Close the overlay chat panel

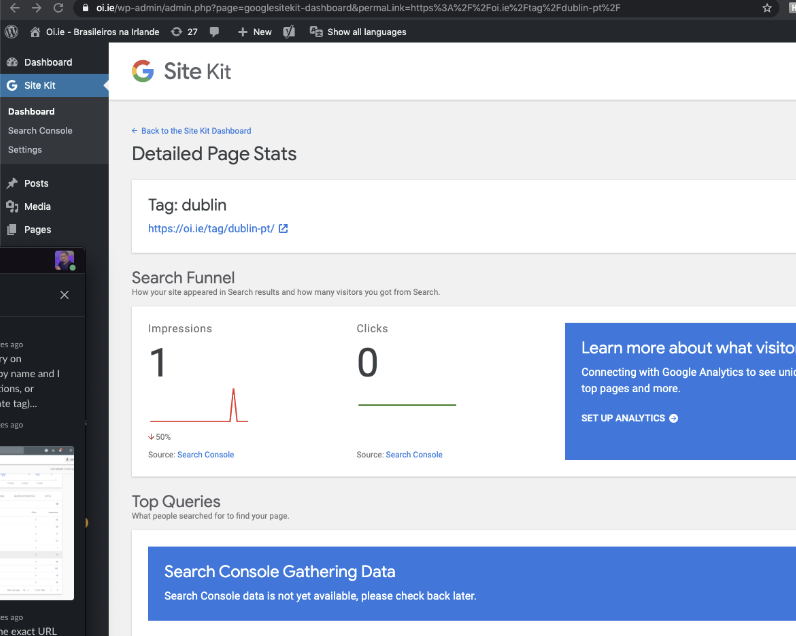point(64,295)
